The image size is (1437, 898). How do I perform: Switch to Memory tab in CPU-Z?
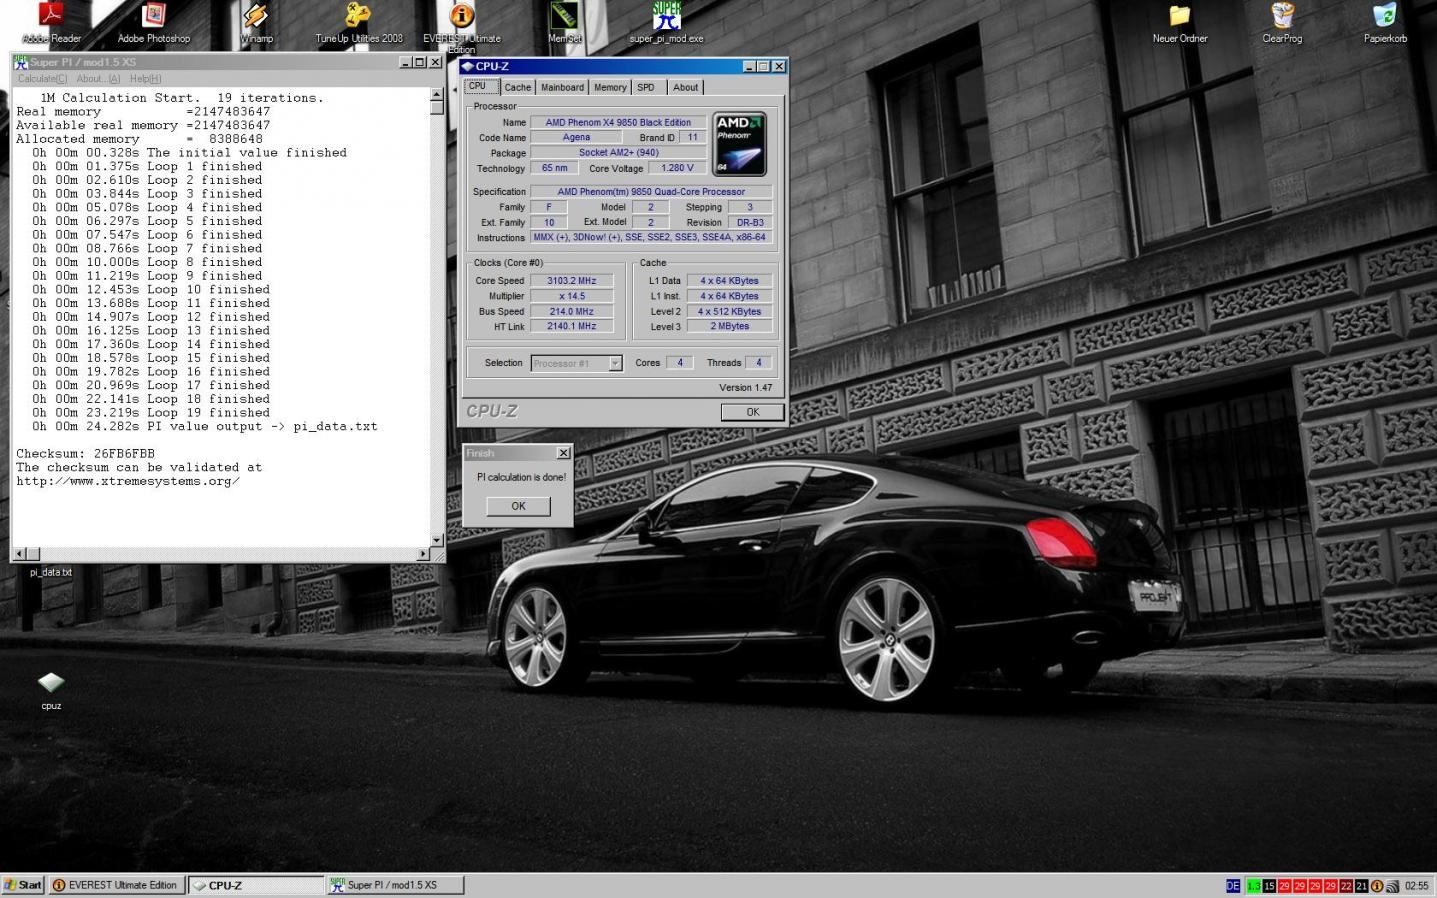[x=610, y=87]
